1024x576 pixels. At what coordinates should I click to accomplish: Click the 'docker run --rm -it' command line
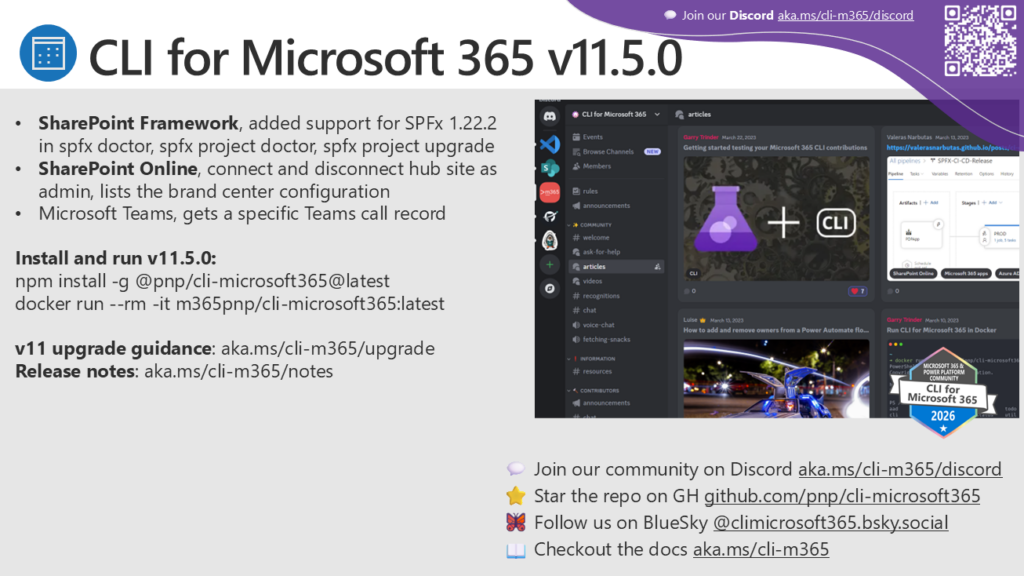tap(230, 304)
